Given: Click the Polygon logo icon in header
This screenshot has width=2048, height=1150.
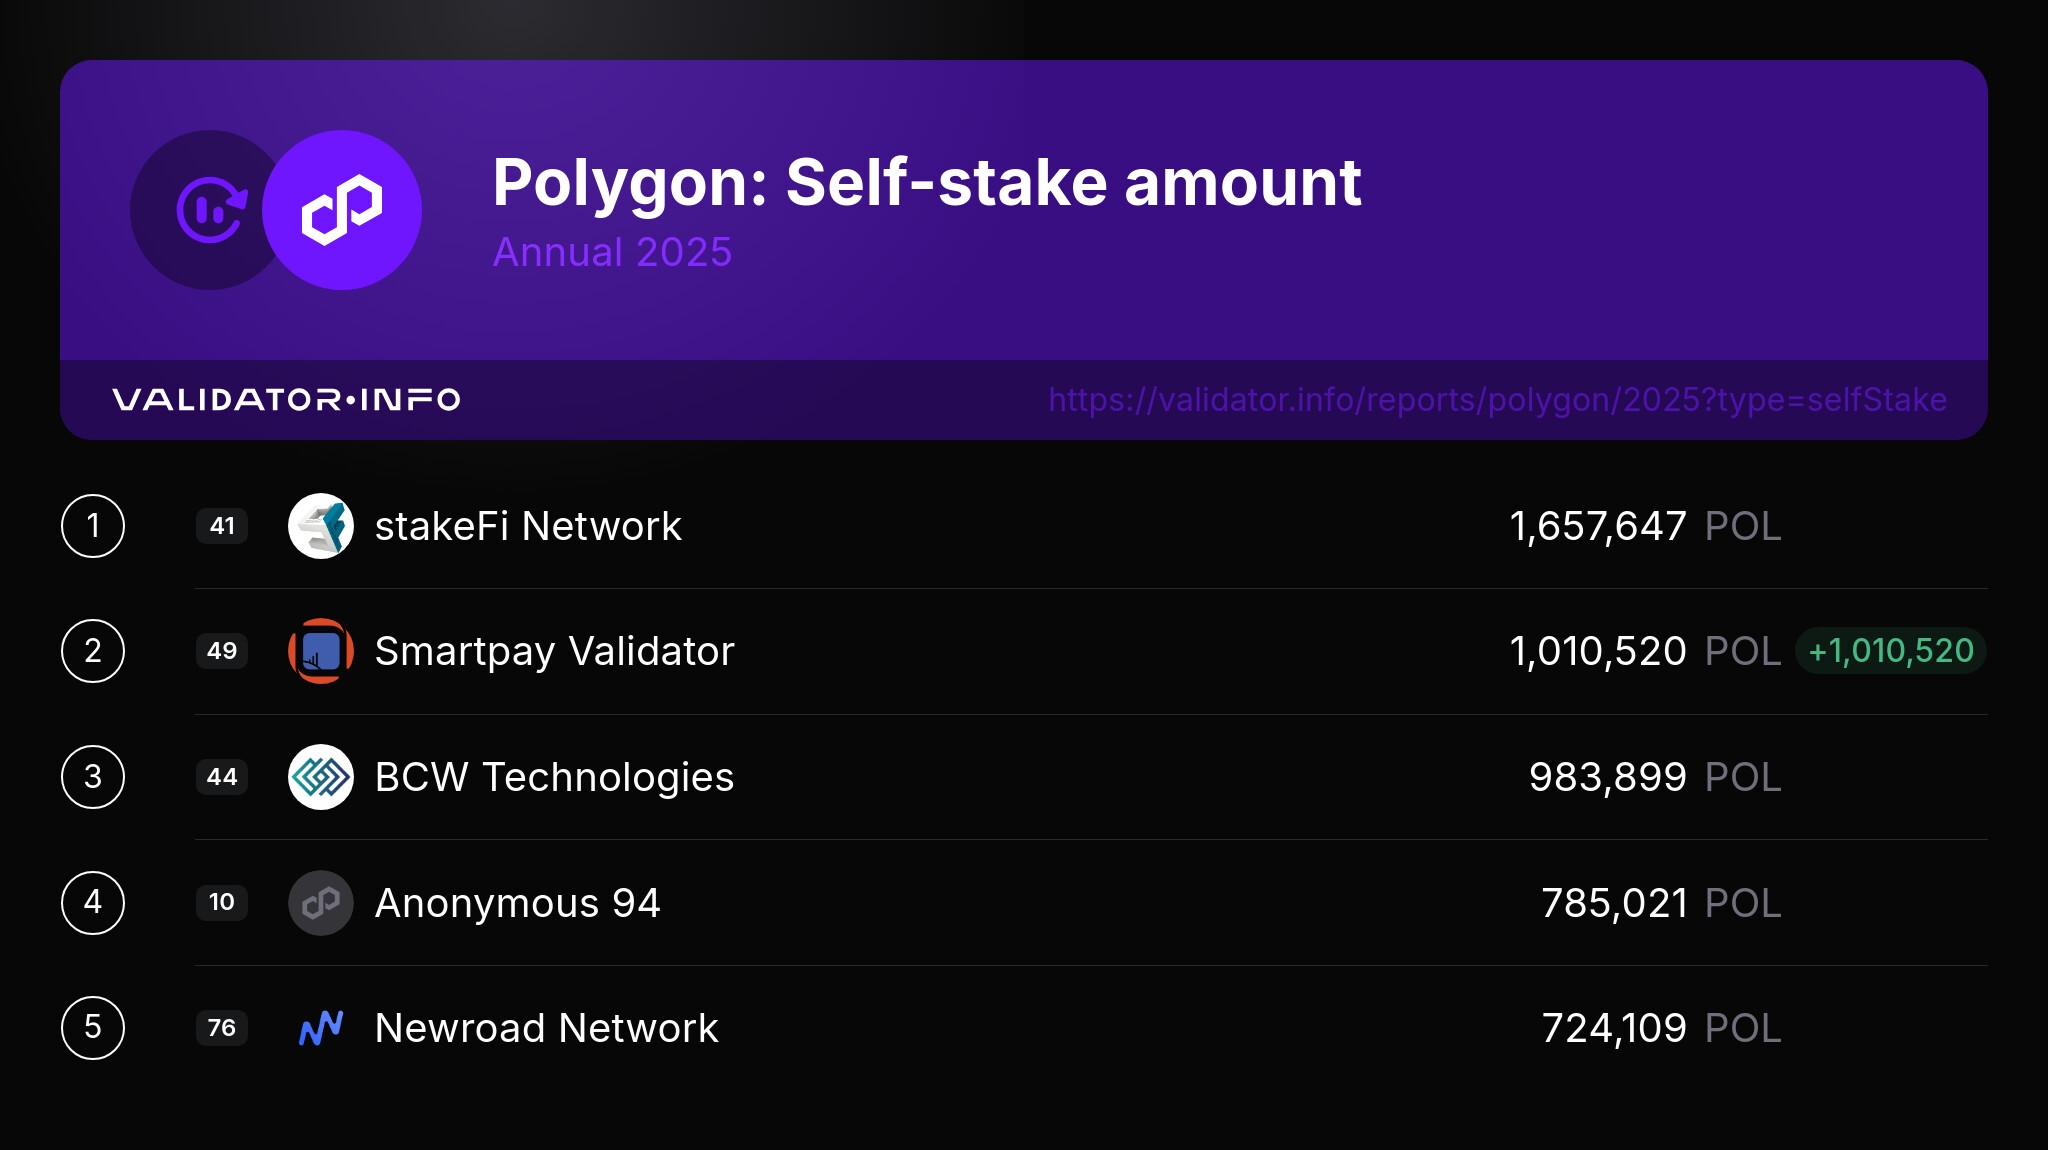Looking at the screenshot, I should tap(341, 210).
